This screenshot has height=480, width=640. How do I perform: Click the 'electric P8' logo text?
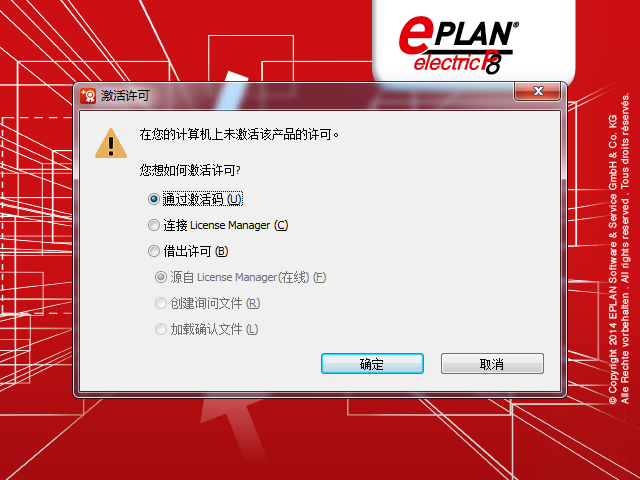[x=458, y=63]
